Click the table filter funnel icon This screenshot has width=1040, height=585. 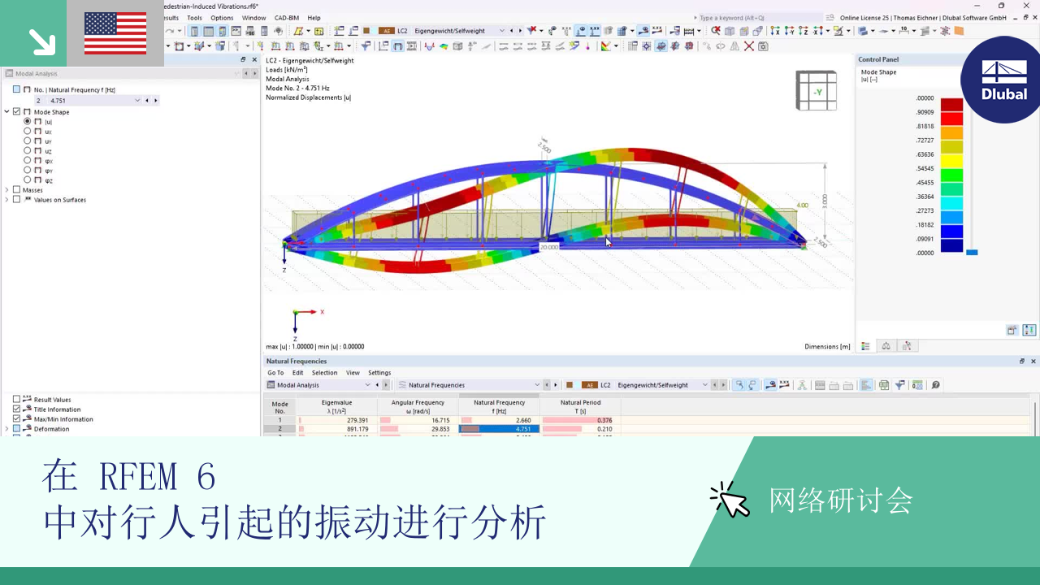(x=900, y=385)
